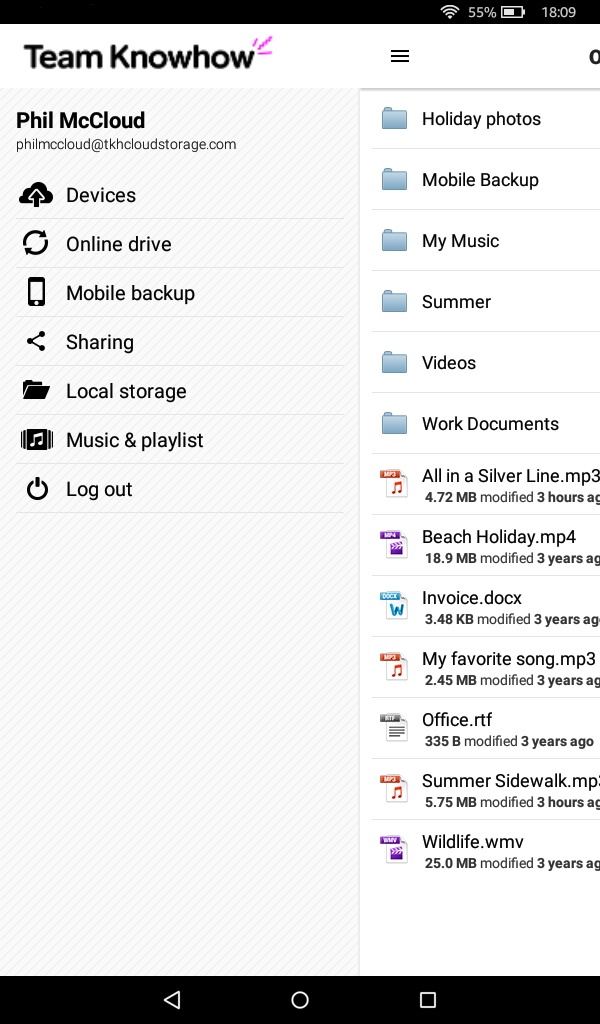
Task: Tap the Online drive sync icon
Action: pos(36,243)
